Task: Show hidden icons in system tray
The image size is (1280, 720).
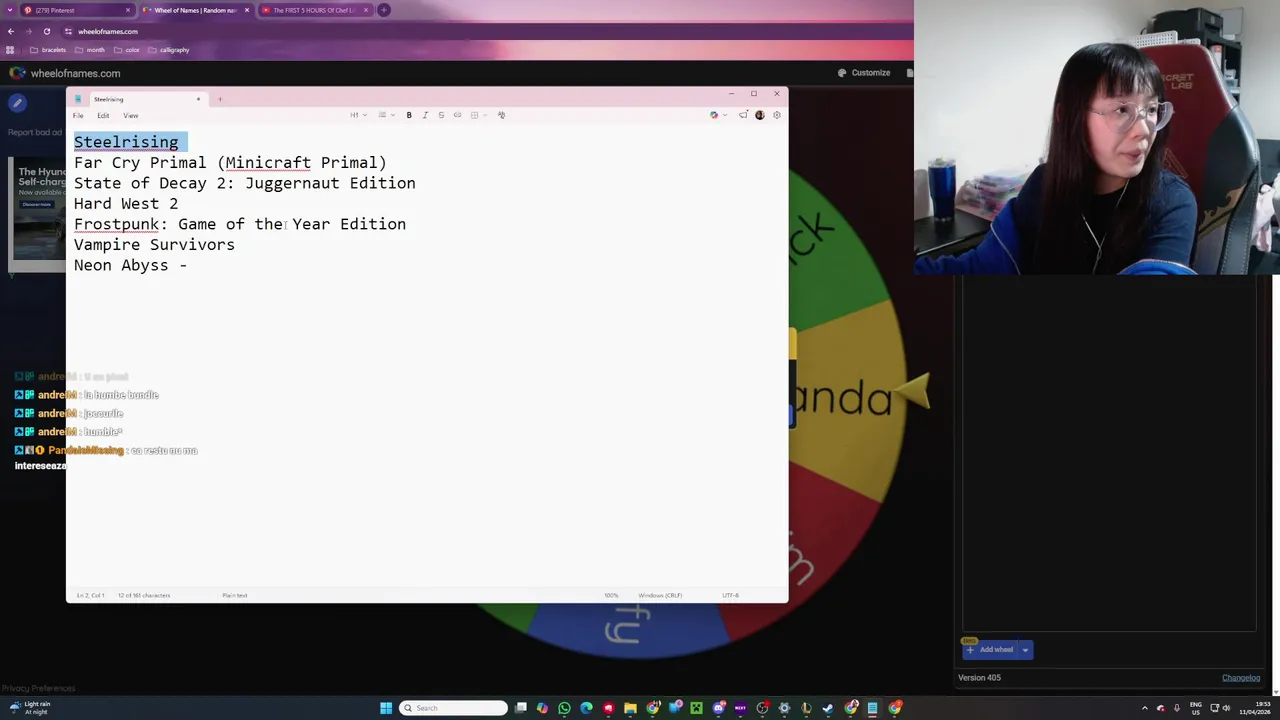Action: tap(1145, 708)
